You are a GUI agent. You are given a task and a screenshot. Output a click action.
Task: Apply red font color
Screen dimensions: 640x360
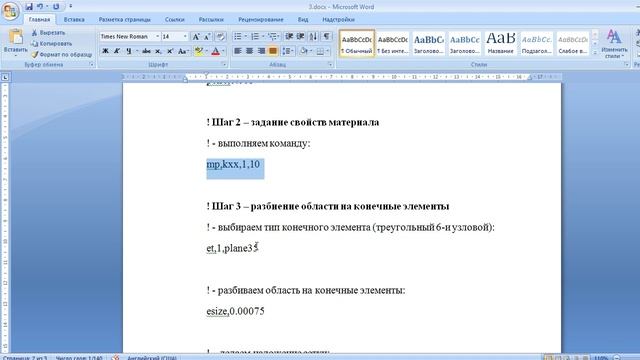[216, 51]
